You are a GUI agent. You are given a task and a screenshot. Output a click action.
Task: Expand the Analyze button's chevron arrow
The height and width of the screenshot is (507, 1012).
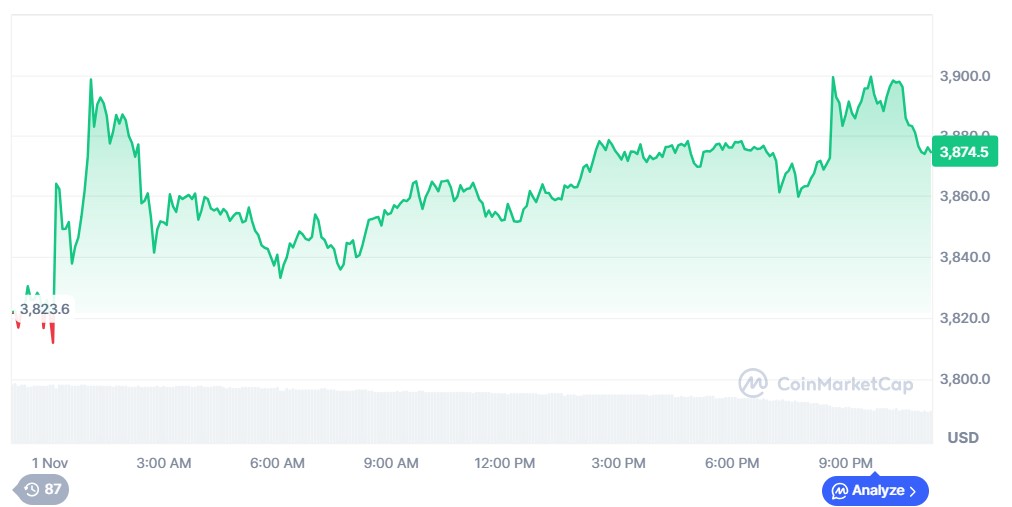(912, 491)
